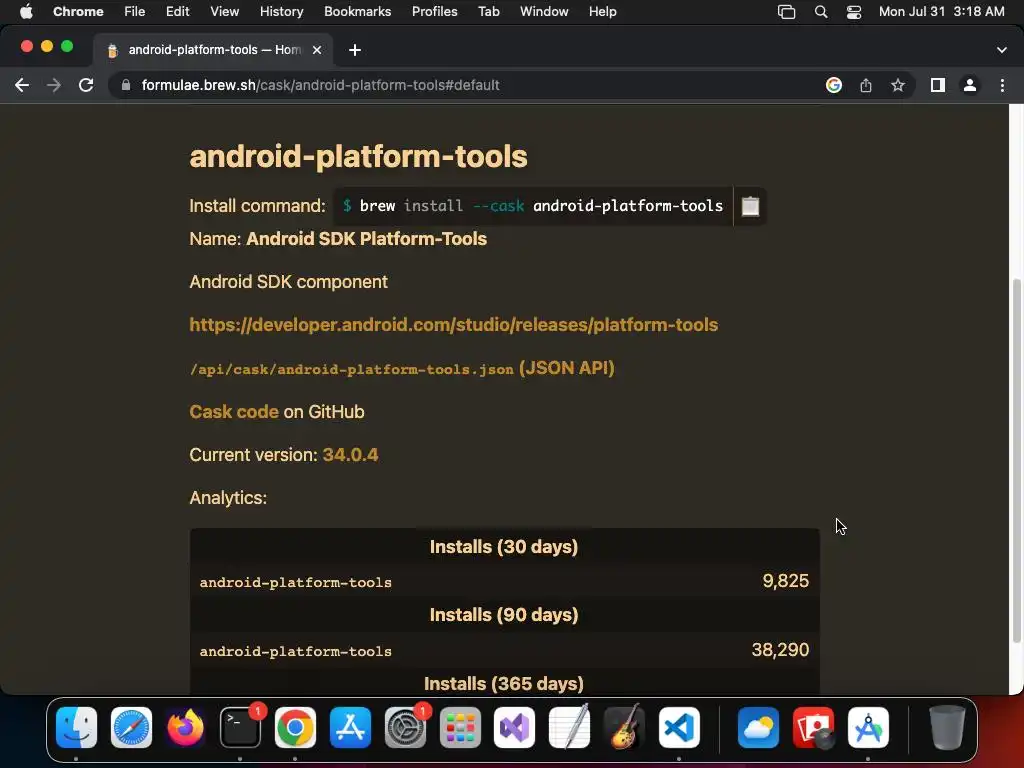
Task: Select the android-platform-tools tab
Action: tap(212, 50)
